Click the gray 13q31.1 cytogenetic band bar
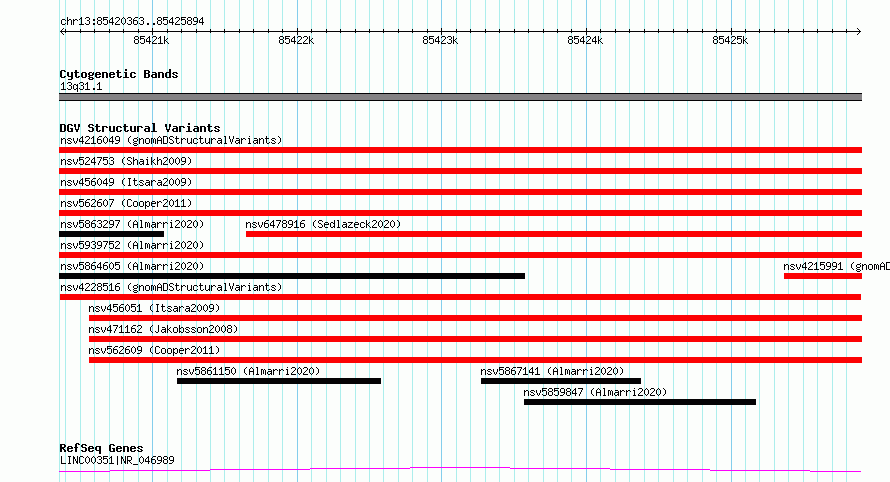This screenshot has height=482, width=890. coord(460,97)
